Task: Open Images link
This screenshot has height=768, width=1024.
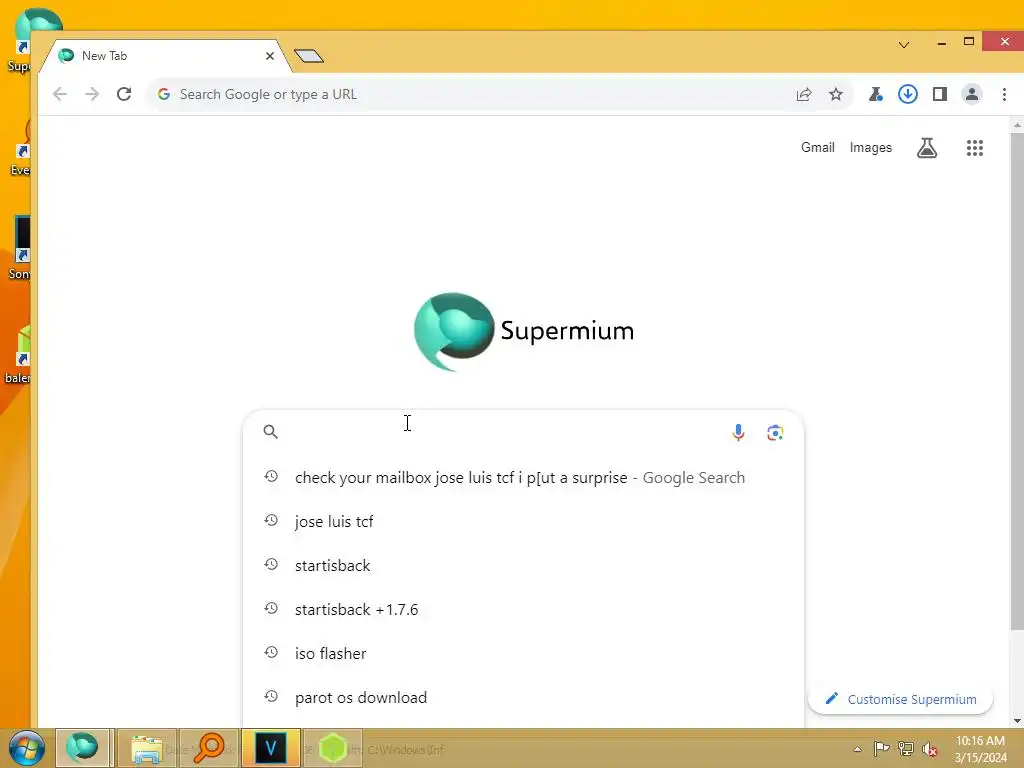Action: pyautogui.click(x=871, y=148)
